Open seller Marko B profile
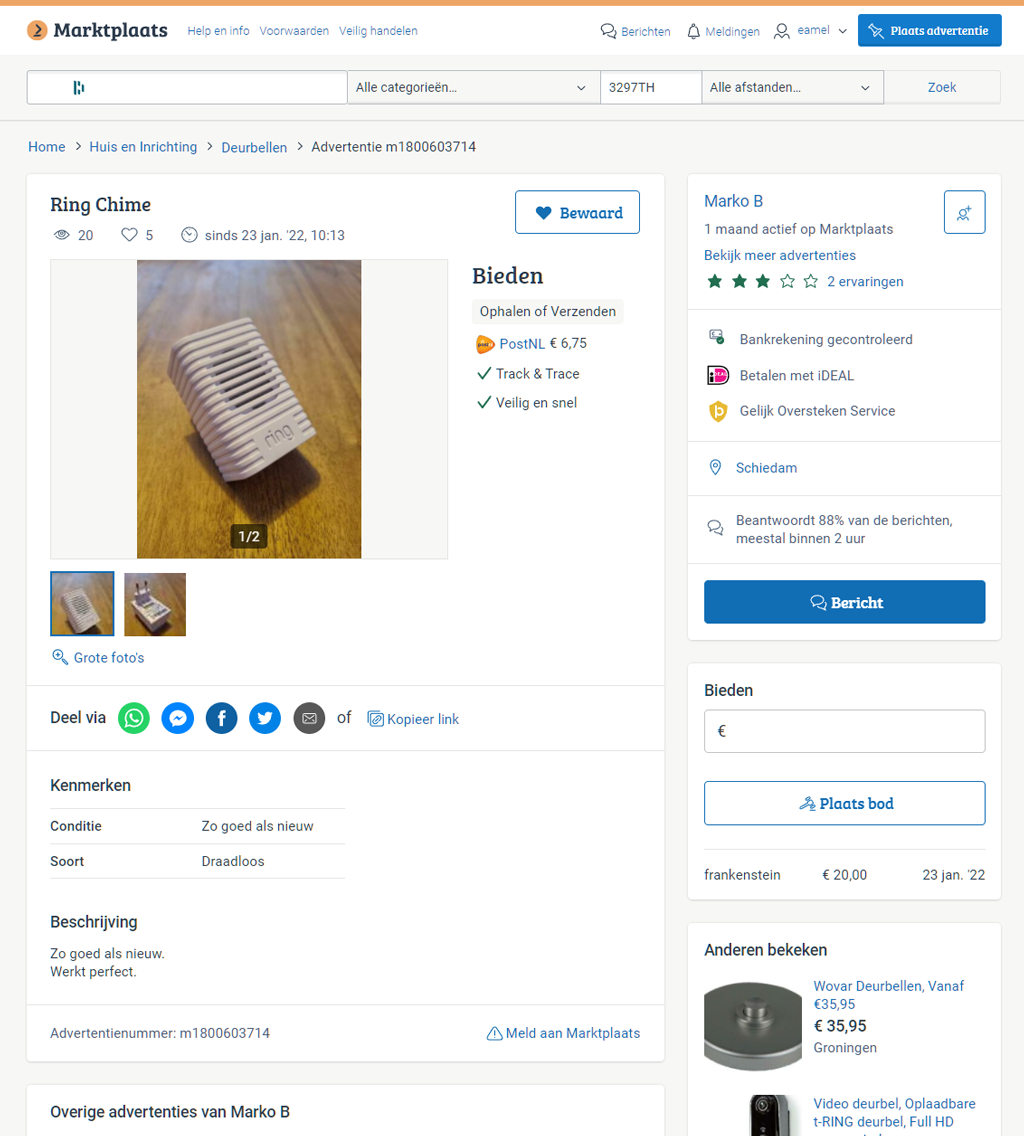1024x1136 pixels. click(x=733, y=201)
